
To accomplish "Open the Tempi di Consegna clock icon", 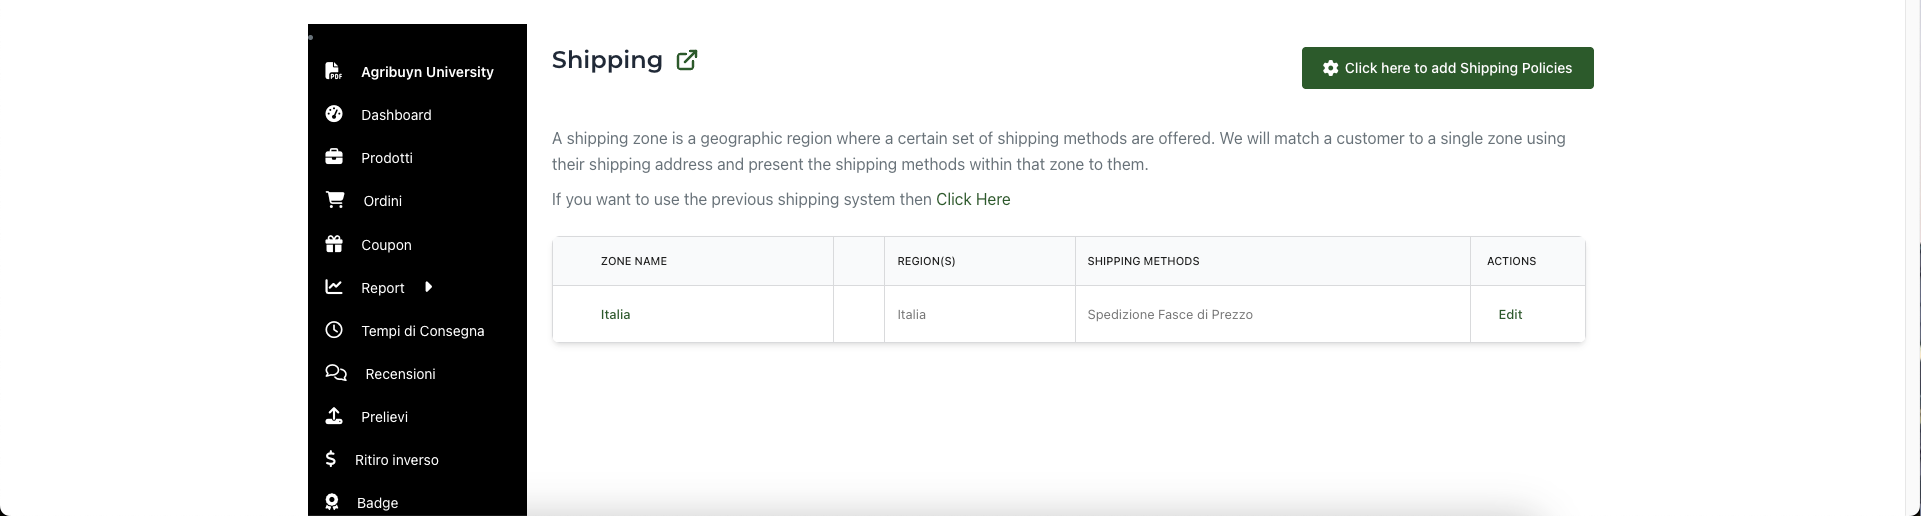I will pos(334,330).
